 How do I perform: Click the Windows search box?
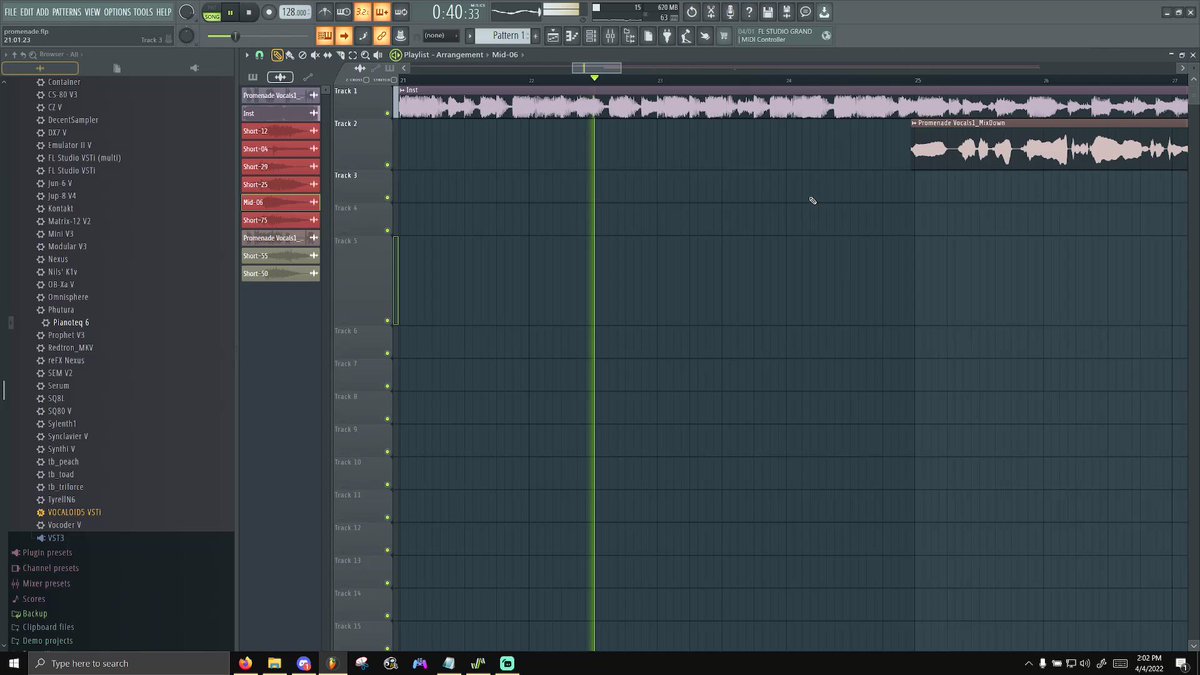coord(130,663)
